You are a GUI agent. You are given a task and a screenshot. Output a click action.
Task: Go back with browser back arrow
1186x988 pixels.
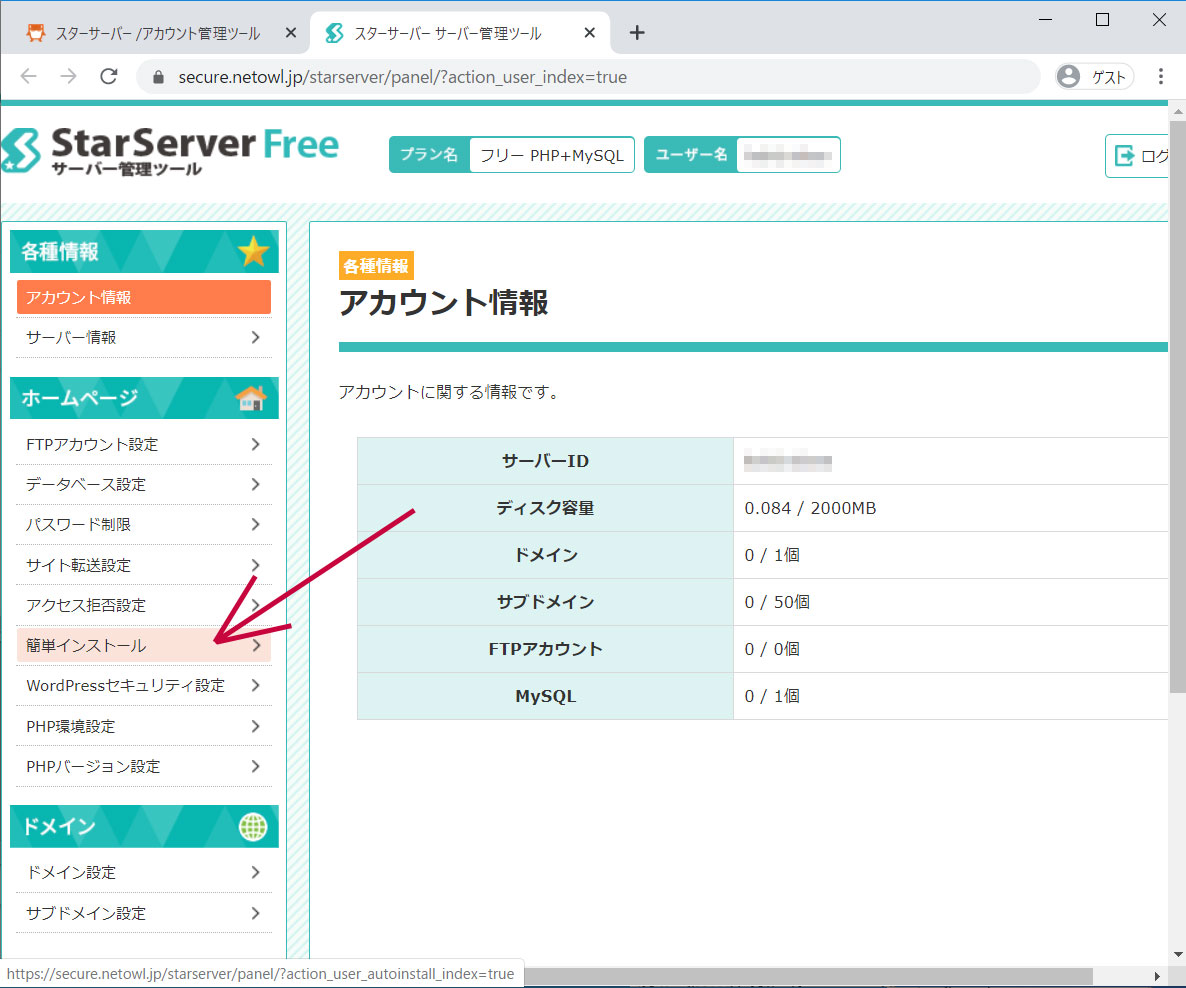(x=29, y=76)
